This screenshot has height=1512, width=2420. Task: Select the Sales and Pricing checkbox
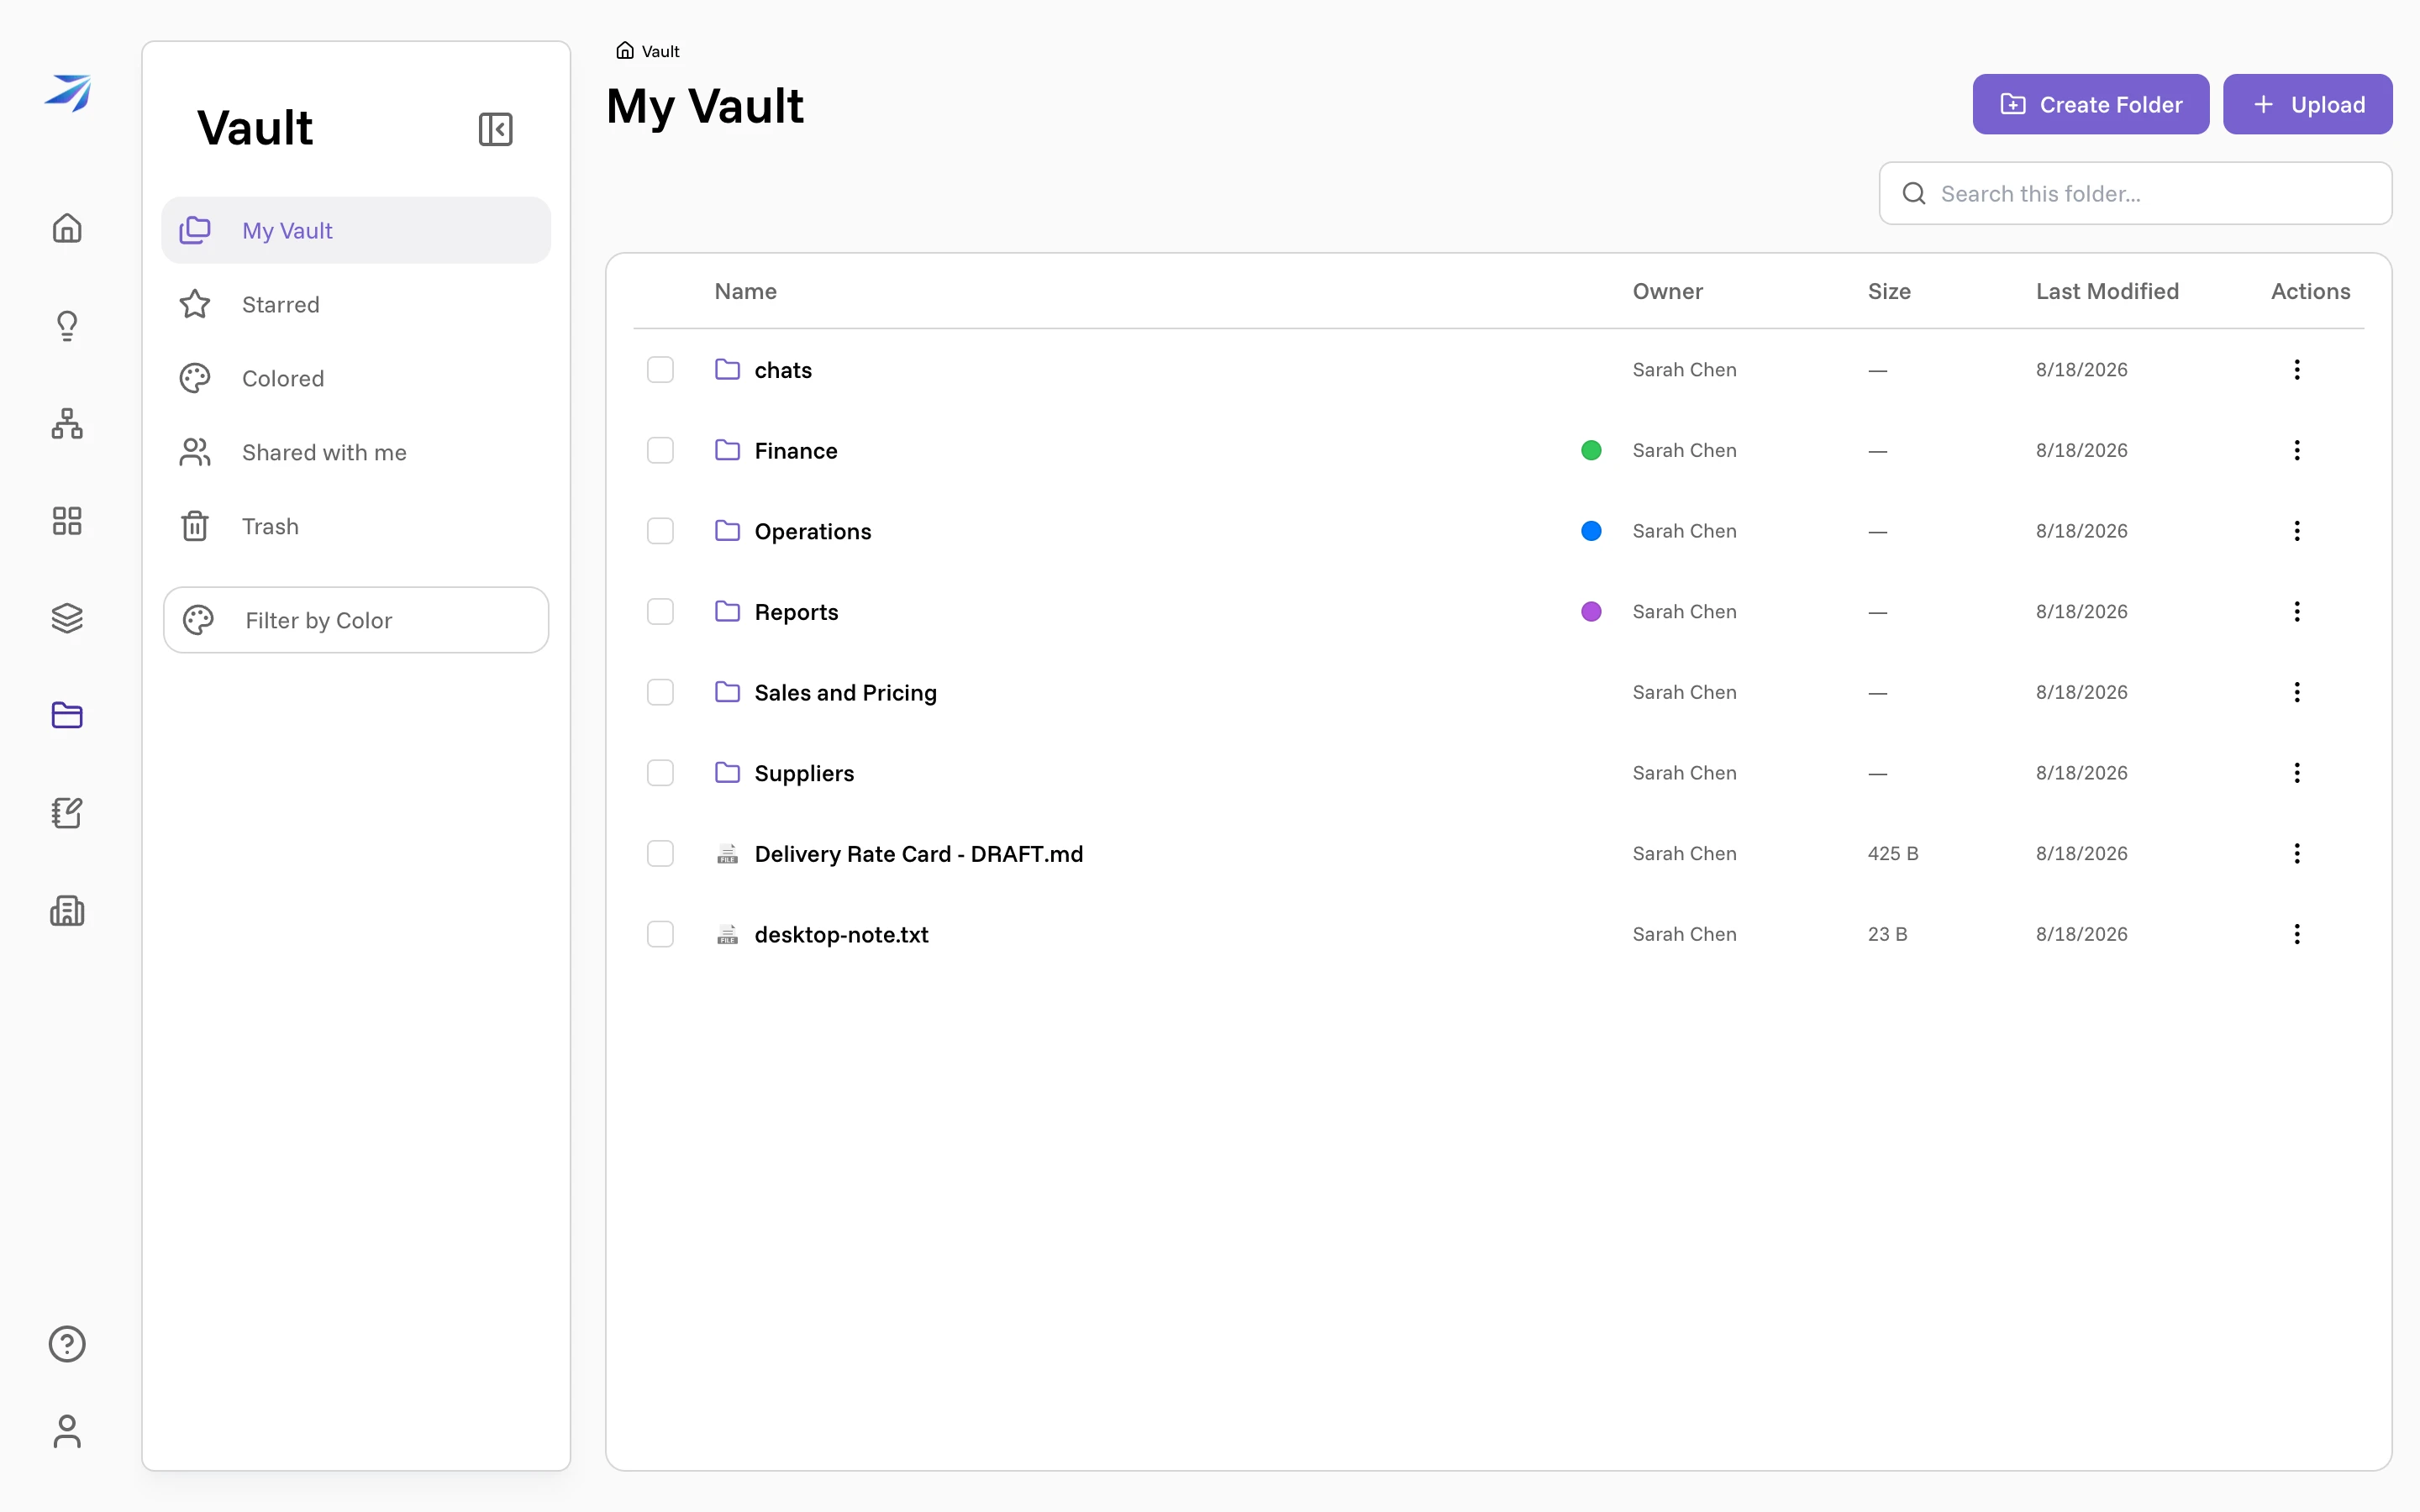pyautogui.click(x=660, y=692)
